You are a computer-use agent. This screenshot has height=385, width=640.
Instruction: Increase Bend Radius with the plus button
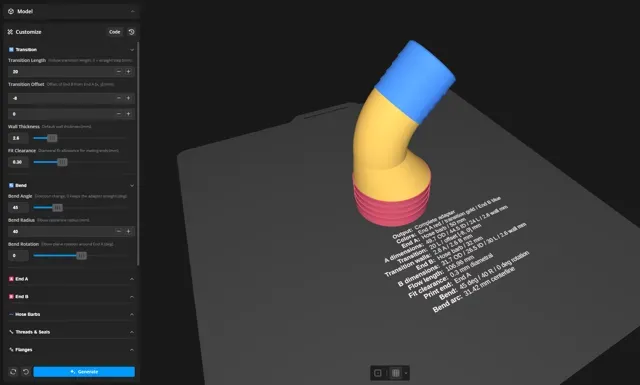click(x=128, y=231)
